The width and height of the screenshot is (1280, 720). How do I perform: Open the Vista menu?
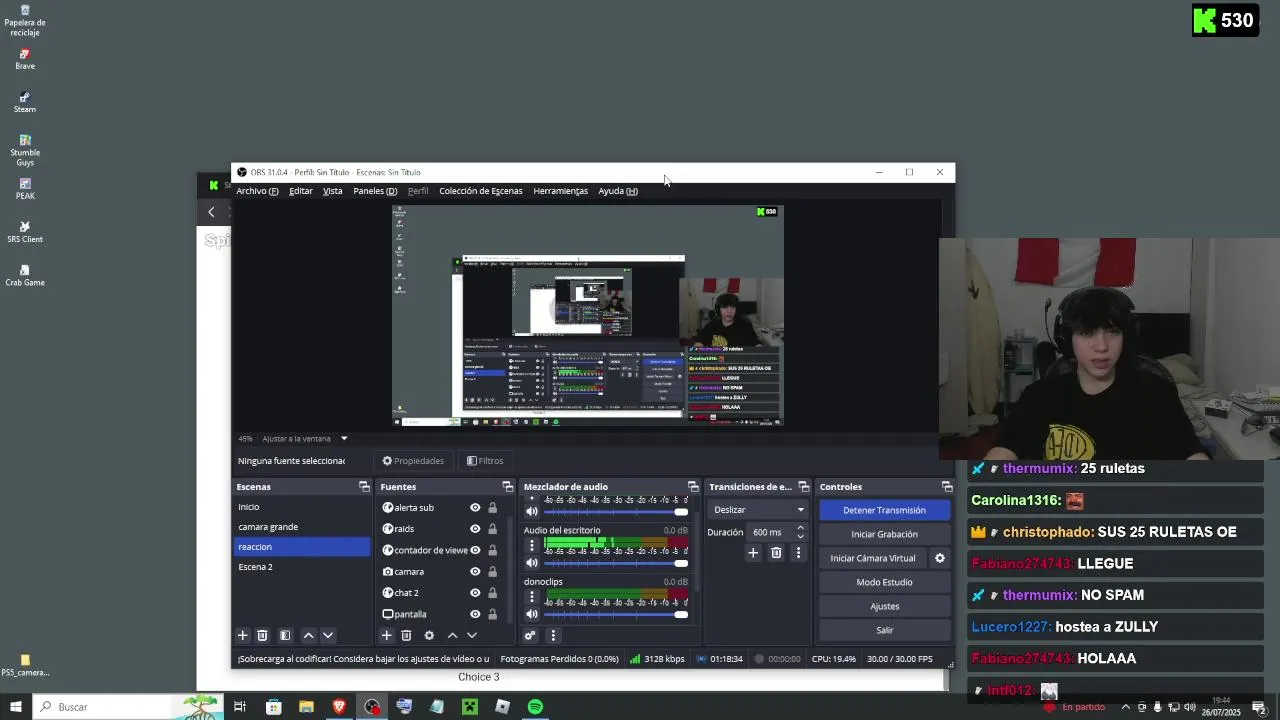click(333, 191)
